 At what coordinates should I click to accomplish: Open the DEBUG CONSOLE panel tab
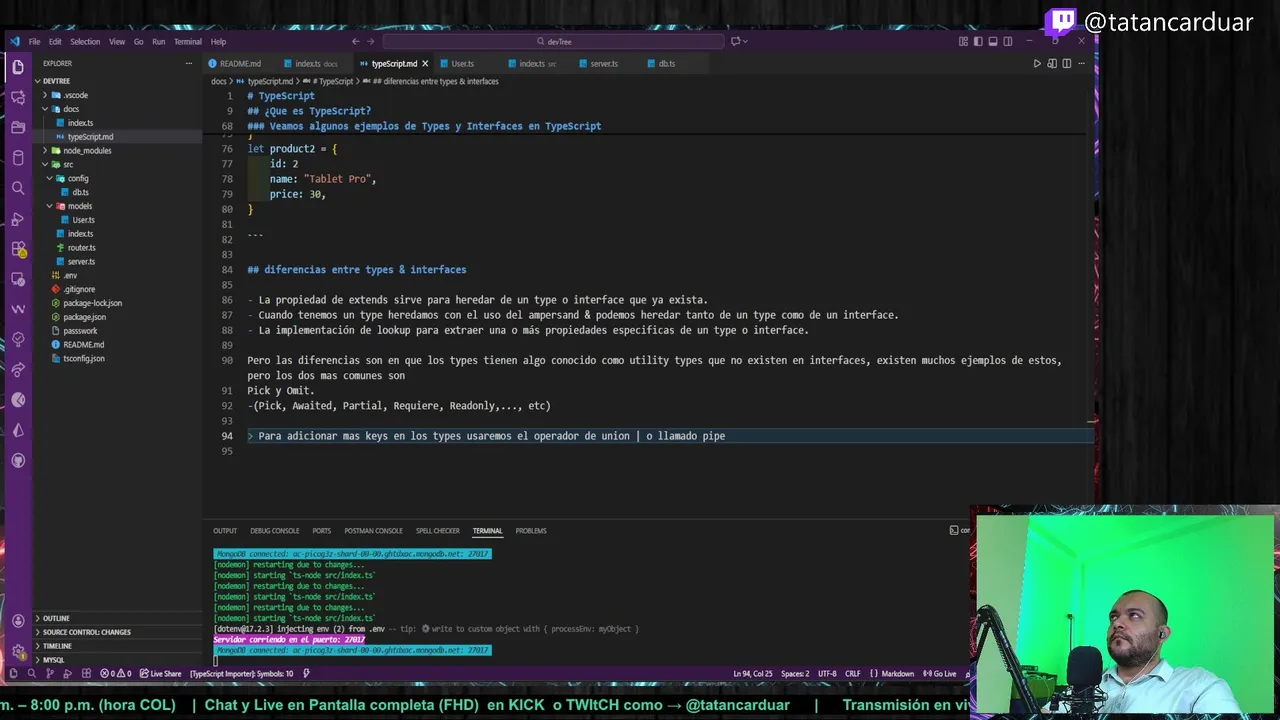pos(275,531)
